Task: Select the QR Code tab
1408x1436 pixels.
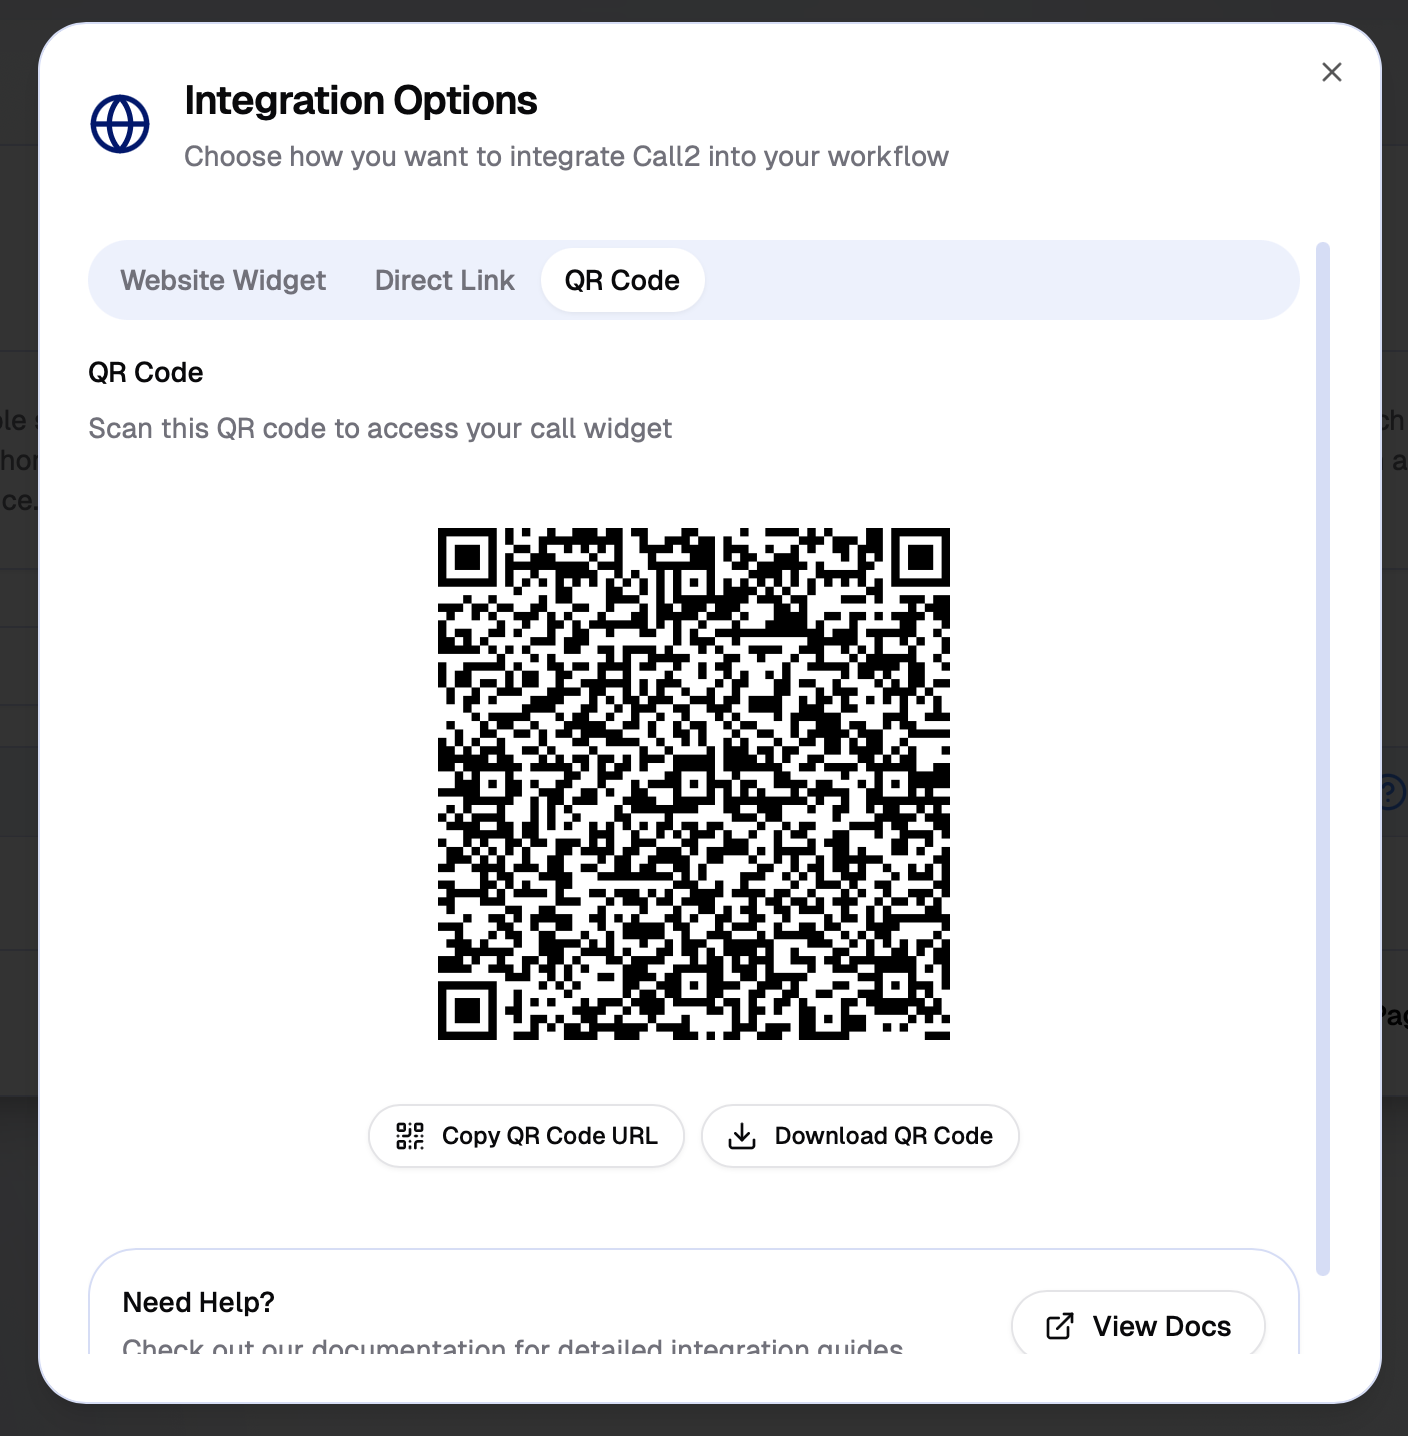Action: click(622, 280)
